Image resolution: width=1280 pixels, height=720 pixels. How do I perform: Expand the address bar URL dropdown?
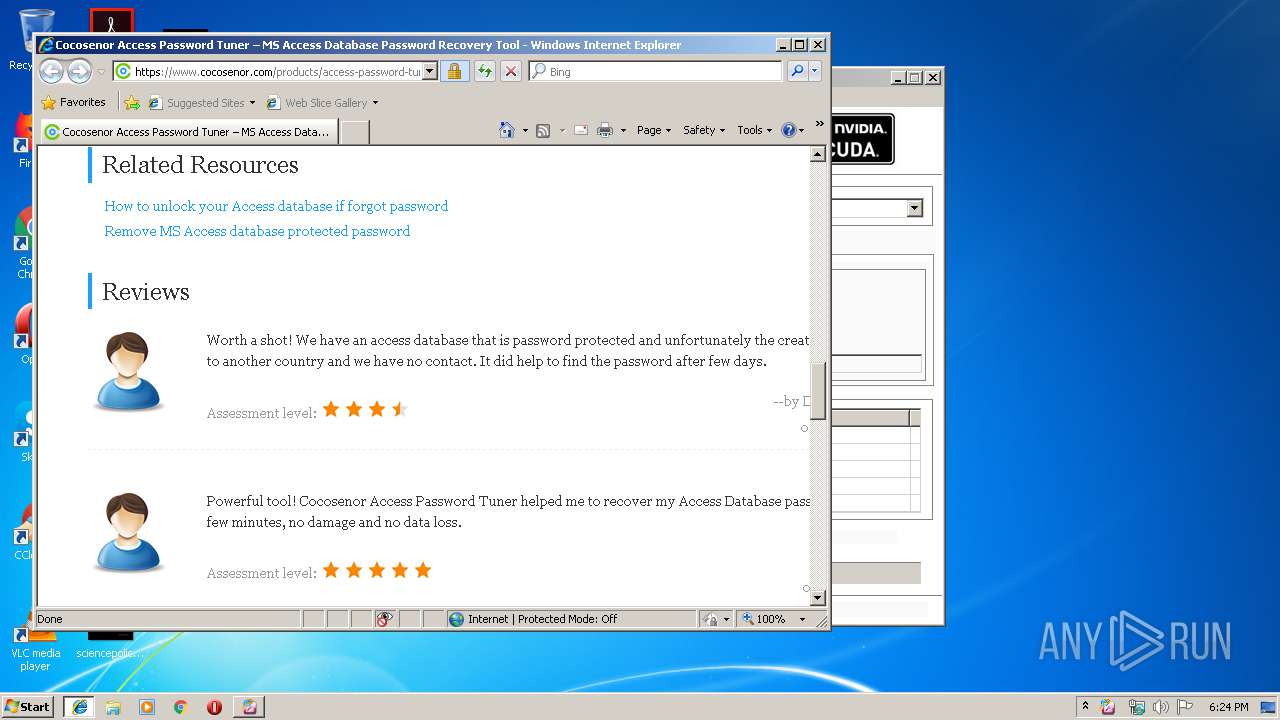click(x=430, y=71)
